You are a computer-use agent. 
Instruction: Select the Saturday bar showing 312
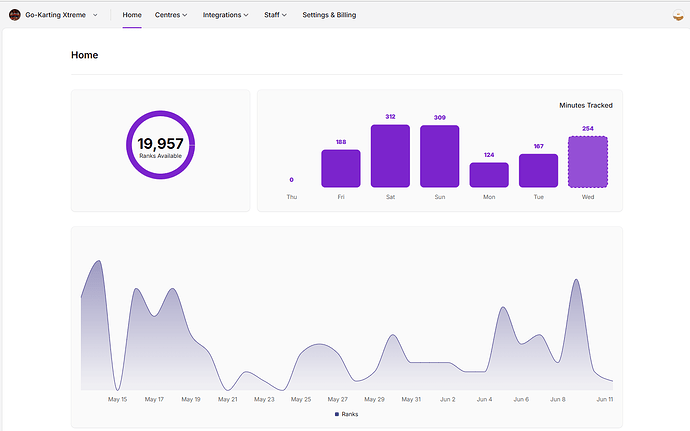(x=390, y=156)
